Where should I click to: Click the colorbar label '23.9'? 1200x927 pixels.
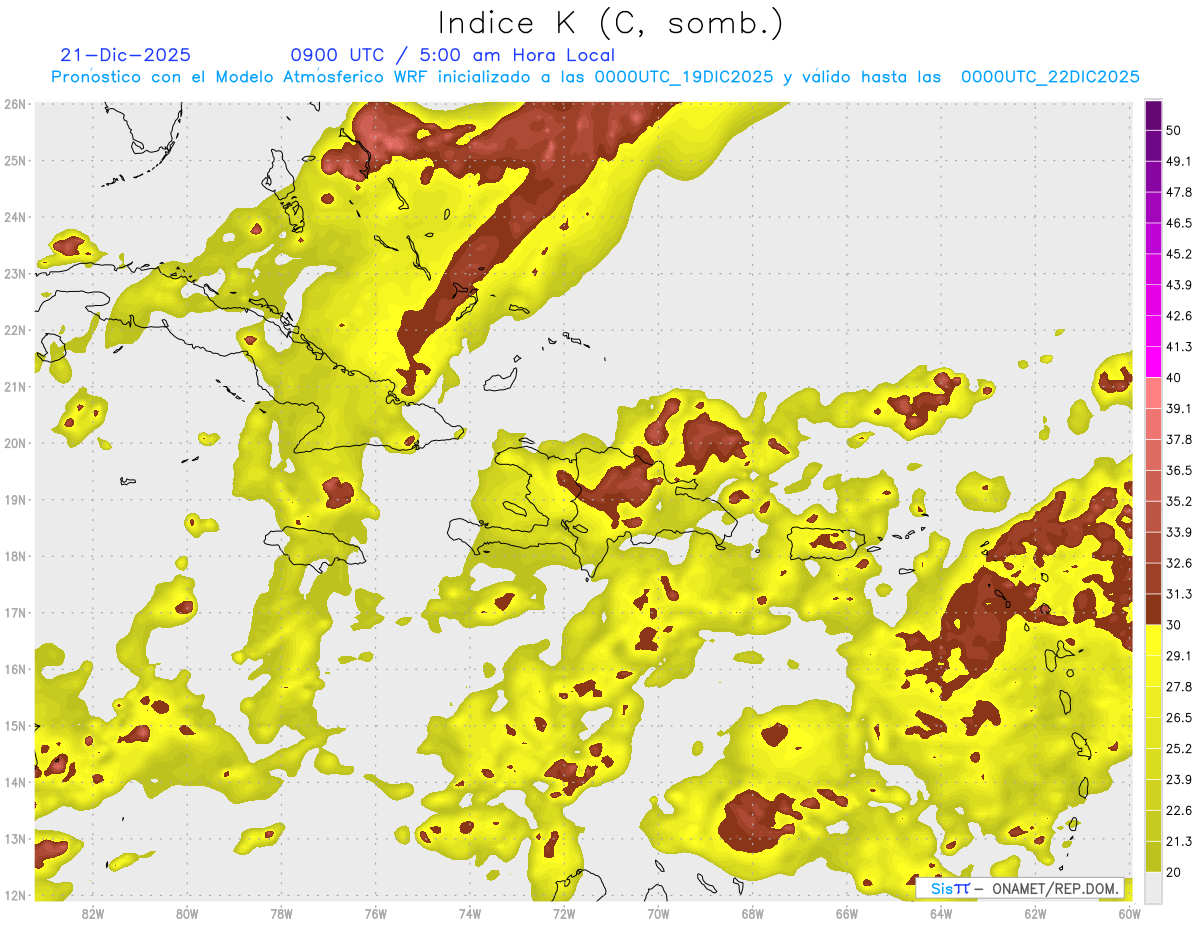[x=1179, y=779]
